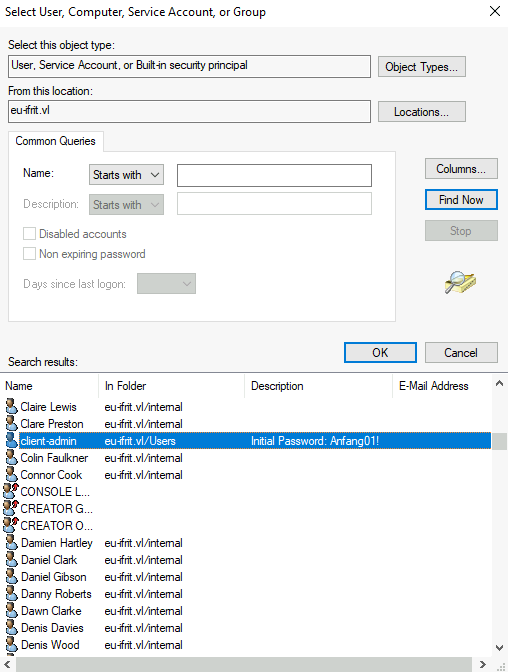Select the 'Daniel Gibson' name text
508x672 pixels.
[54, 577]
